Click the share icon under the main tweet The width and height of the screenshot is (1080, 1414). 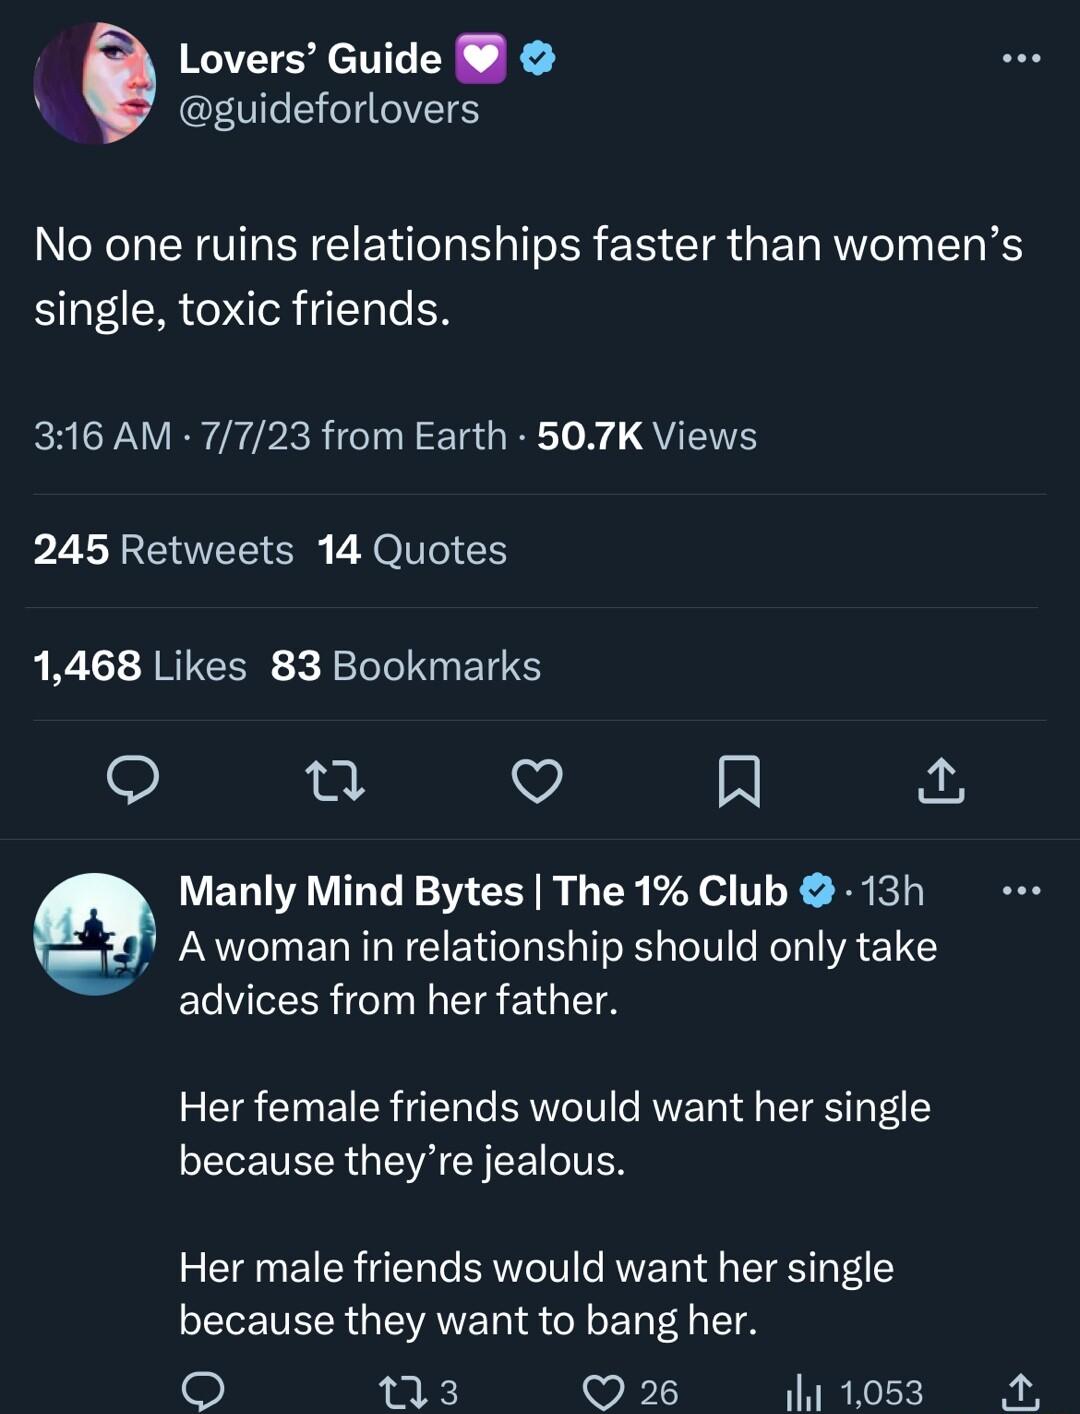pos(940,783)
